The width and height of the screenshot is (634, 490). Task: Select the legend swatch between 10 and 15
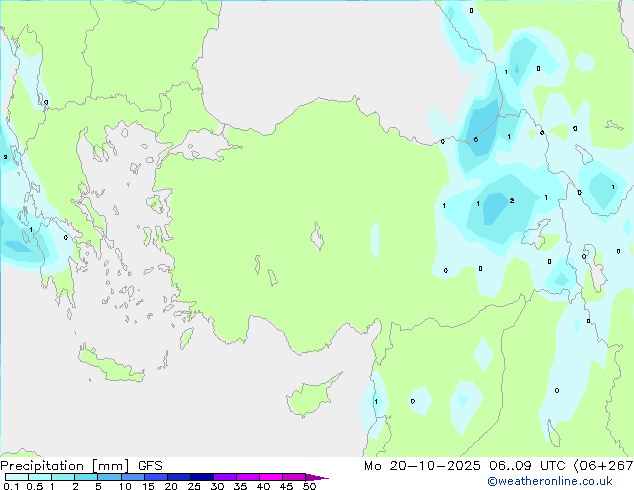tap(132, 477)
